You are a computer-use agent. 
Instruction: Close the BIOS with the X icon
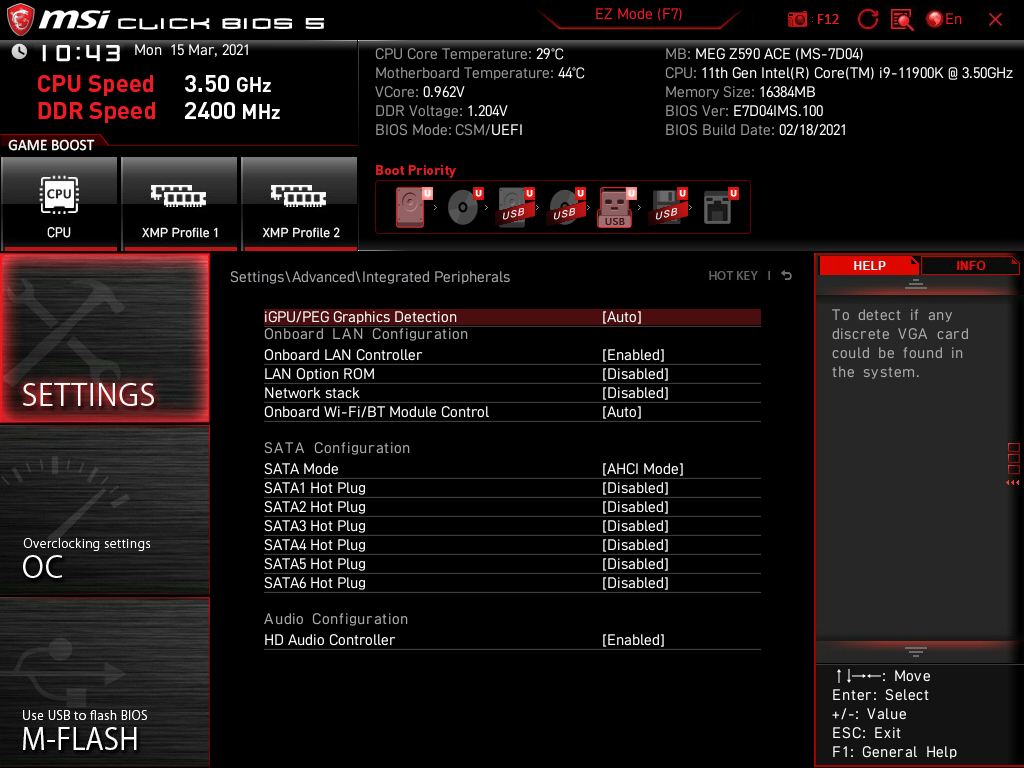tap(995, 20)
